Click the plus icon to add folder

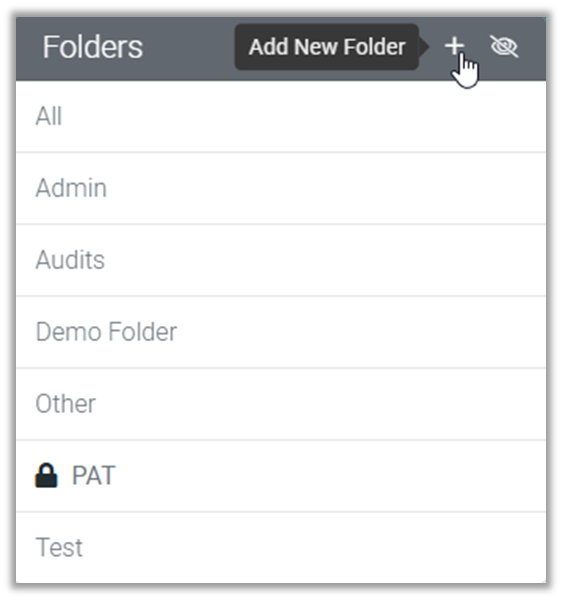[454, 46]
